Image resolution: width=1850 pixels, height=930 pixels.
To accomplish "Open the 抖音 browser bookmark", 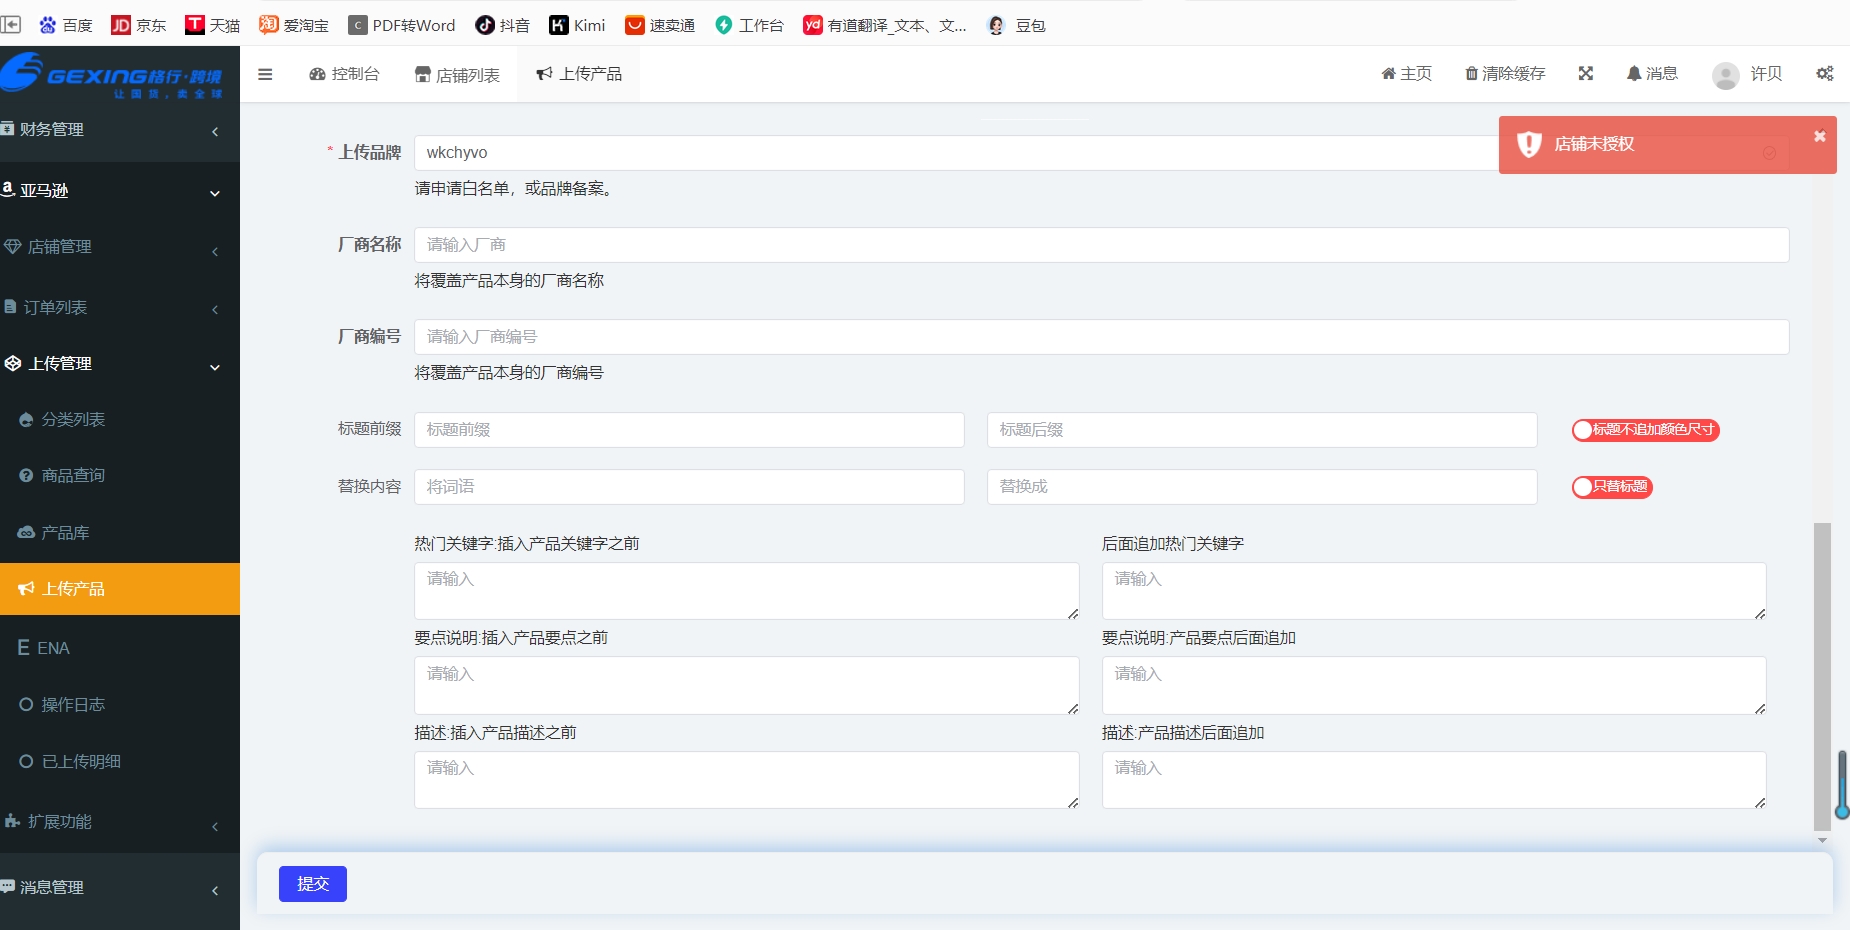I will 503,25.
